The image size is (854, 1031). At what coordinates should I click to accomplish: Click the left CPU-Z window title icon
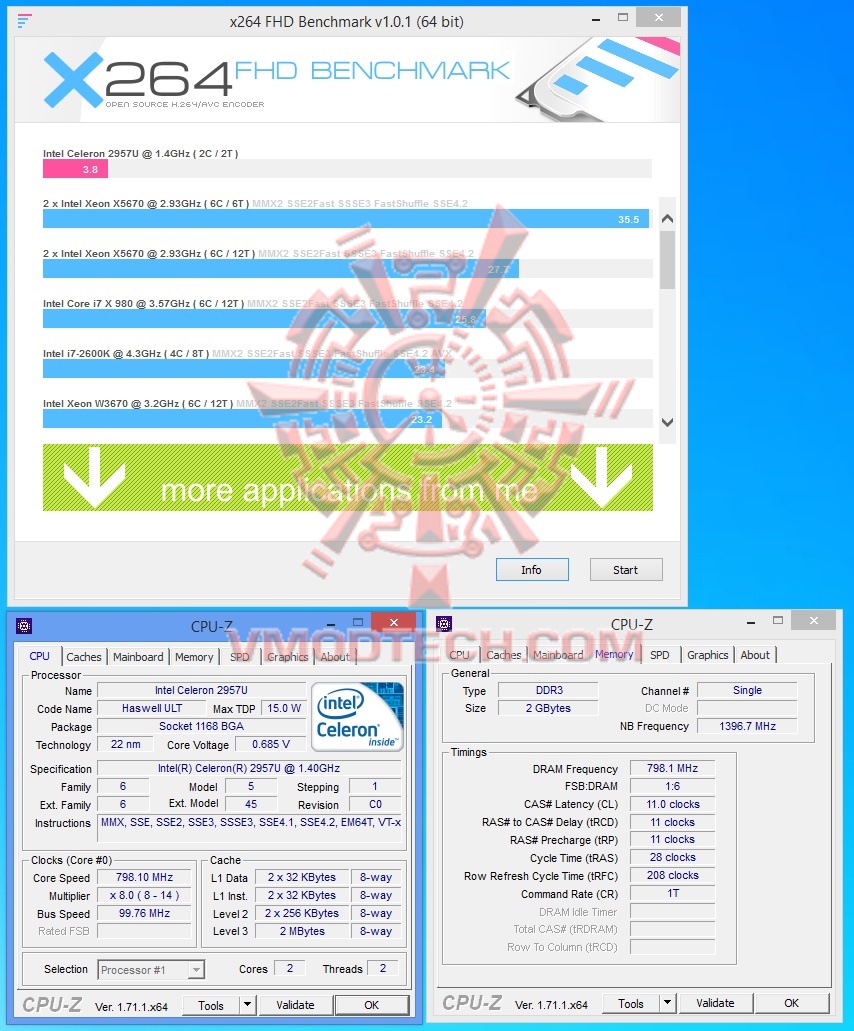pos(24,626)
